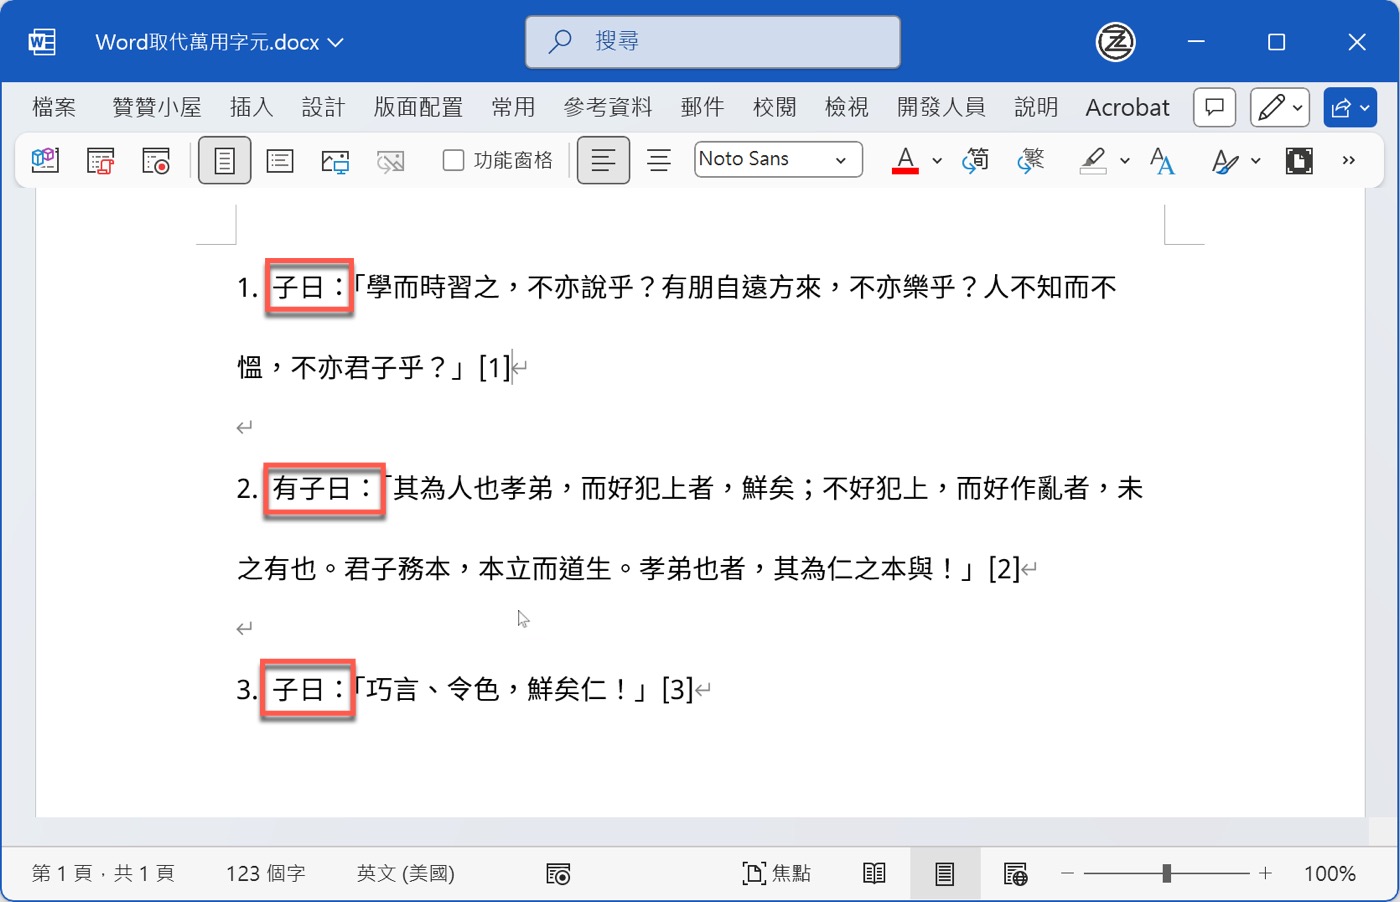
Task: Open the Acrobat tab
Action: 1127,107
